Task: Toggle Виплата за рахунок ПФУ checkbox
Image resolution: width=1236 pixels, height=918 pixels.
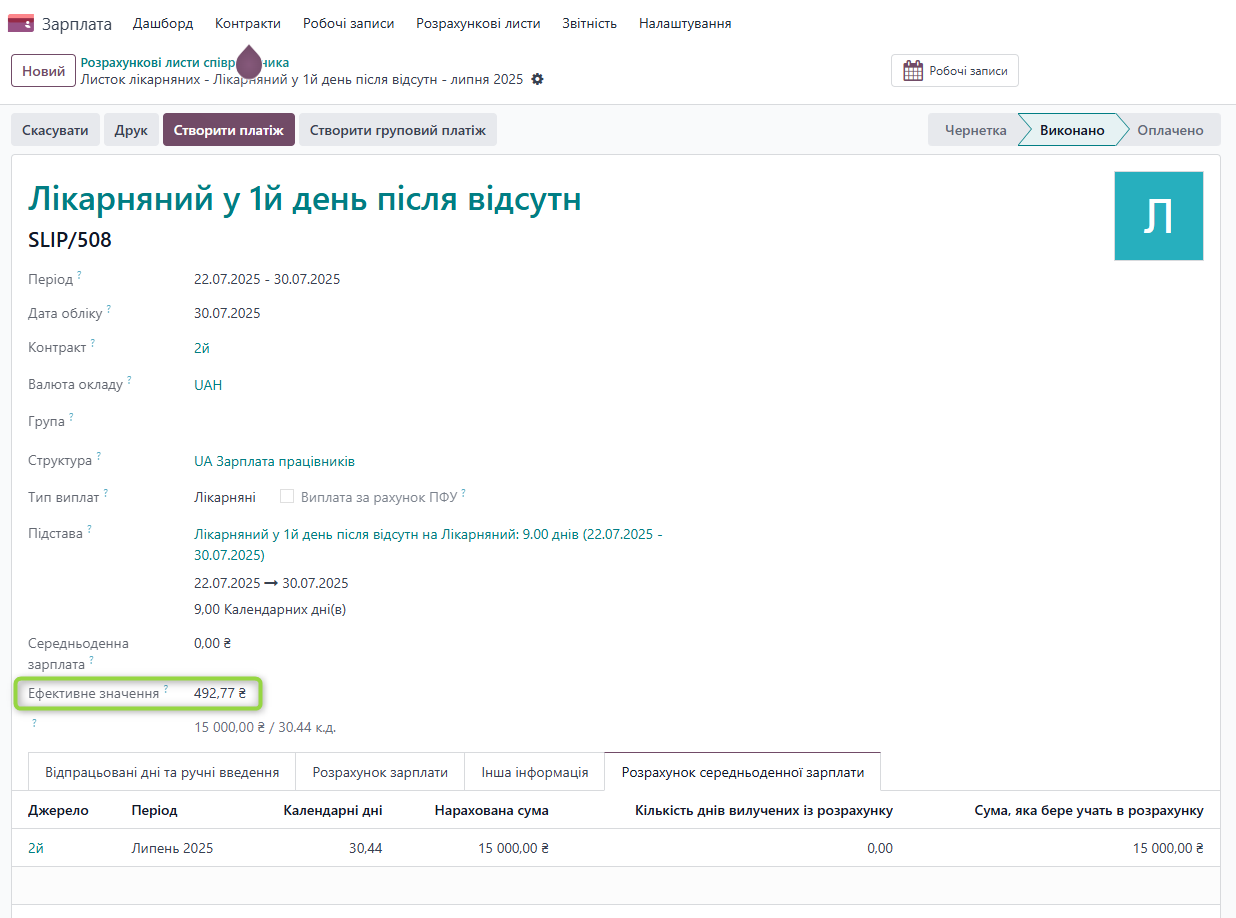Action: pyautogui.click(x=287, y=497)
